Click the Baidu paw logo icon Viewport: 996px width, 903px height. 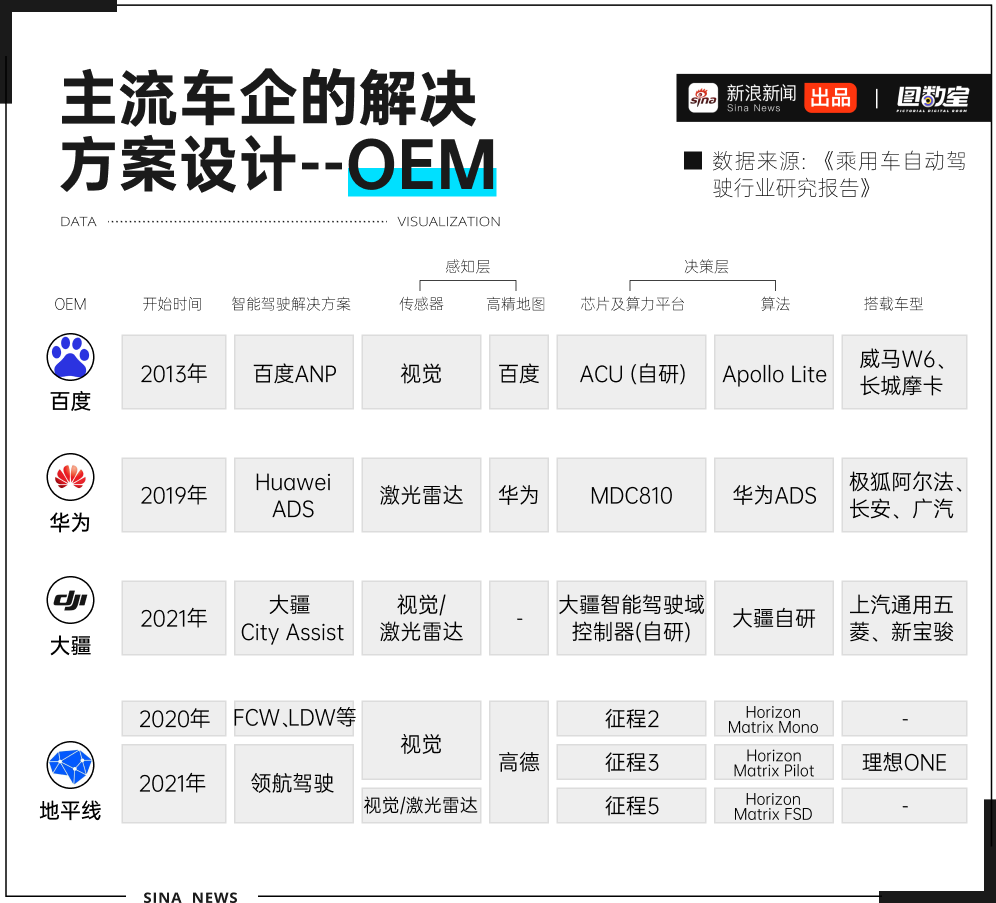pyautogui.click(x=71, y=357)
